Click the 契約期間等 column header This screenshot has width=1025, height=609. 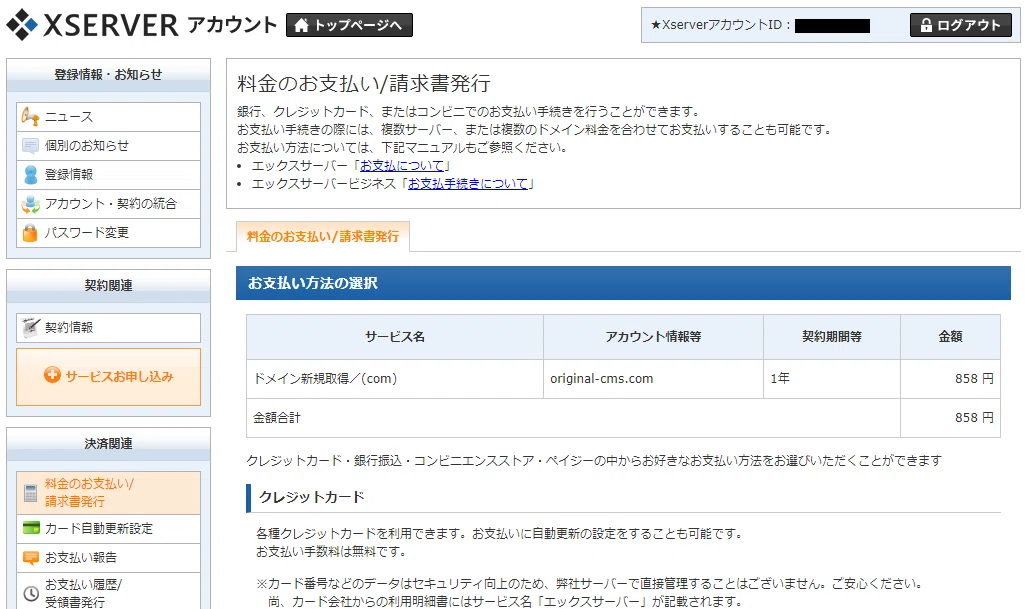pyautogui.click(x=832, y=337)
